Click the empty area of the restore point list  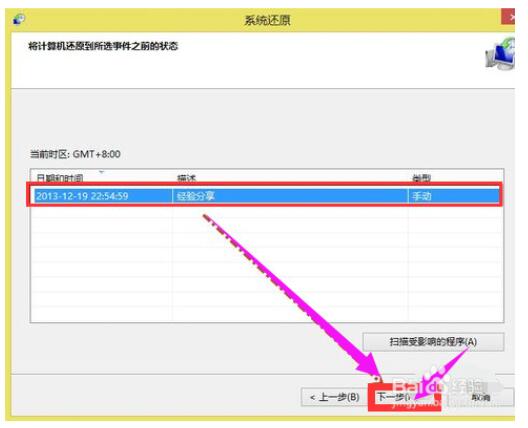pos(267,263)
